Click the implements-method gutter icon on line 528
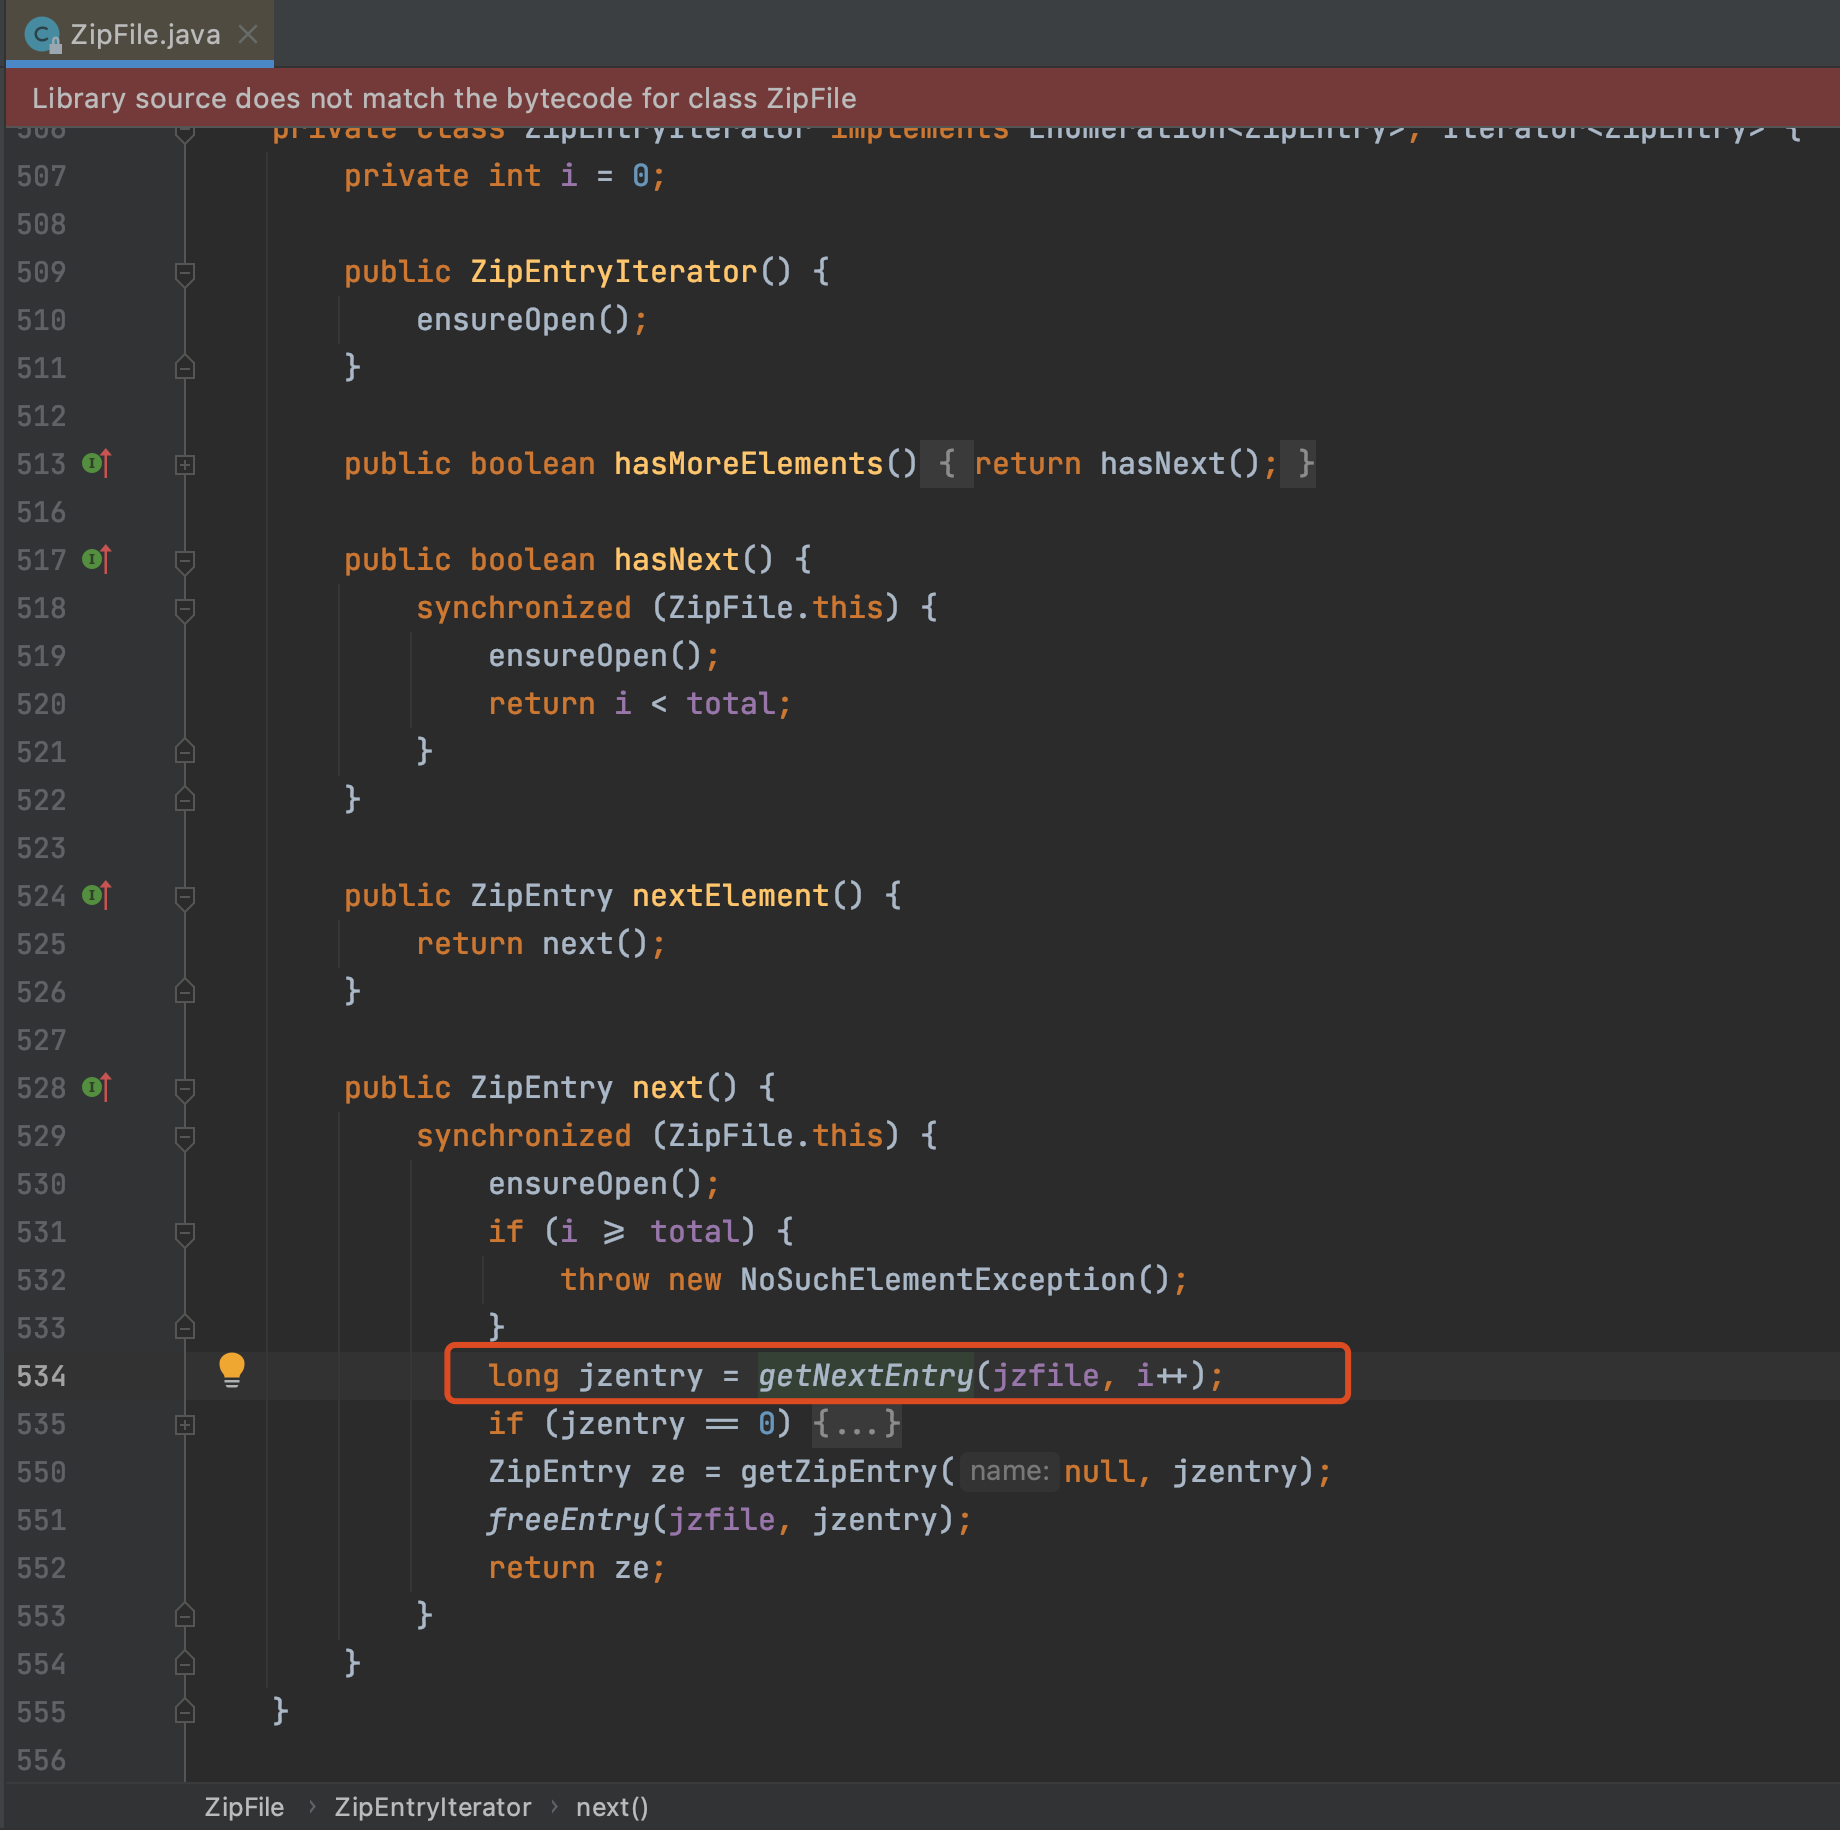 tap(97, 1087)
